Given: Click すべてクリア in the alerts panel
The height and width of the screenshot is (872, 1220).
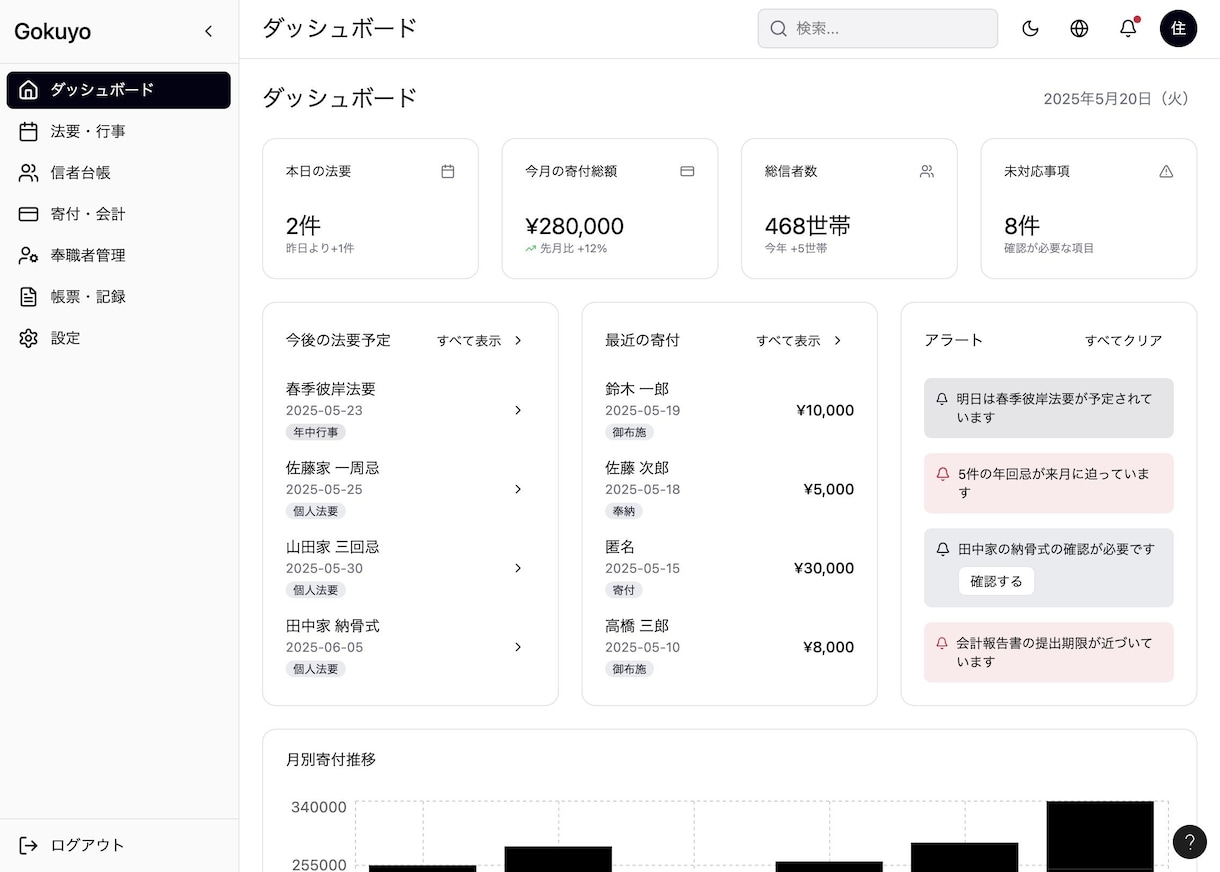Looking at the screenshot, I should pos(1124,340).
